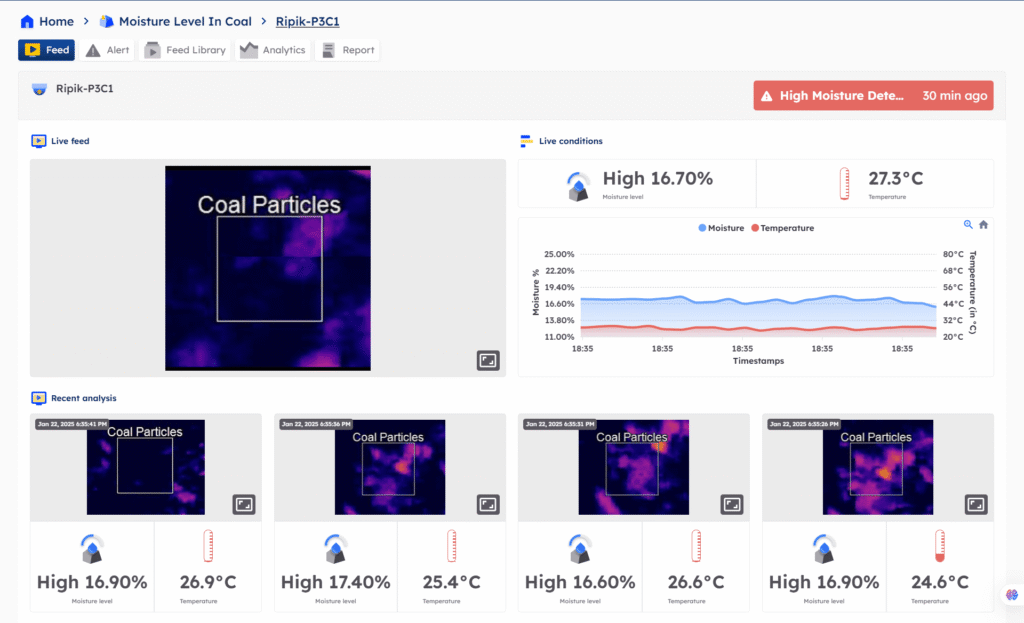1024x623 pixels.
Task: Switch to the Alert tab
Action: pos(106,49)
